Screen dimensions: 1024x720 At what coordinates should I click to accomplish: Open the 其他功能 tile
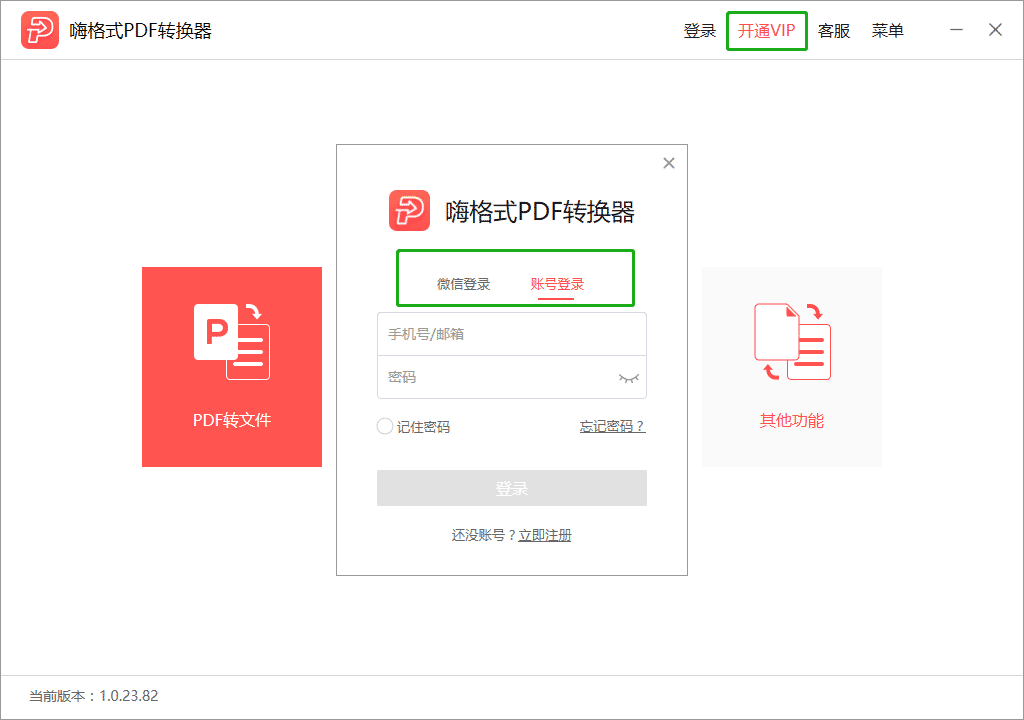(792, 367)
